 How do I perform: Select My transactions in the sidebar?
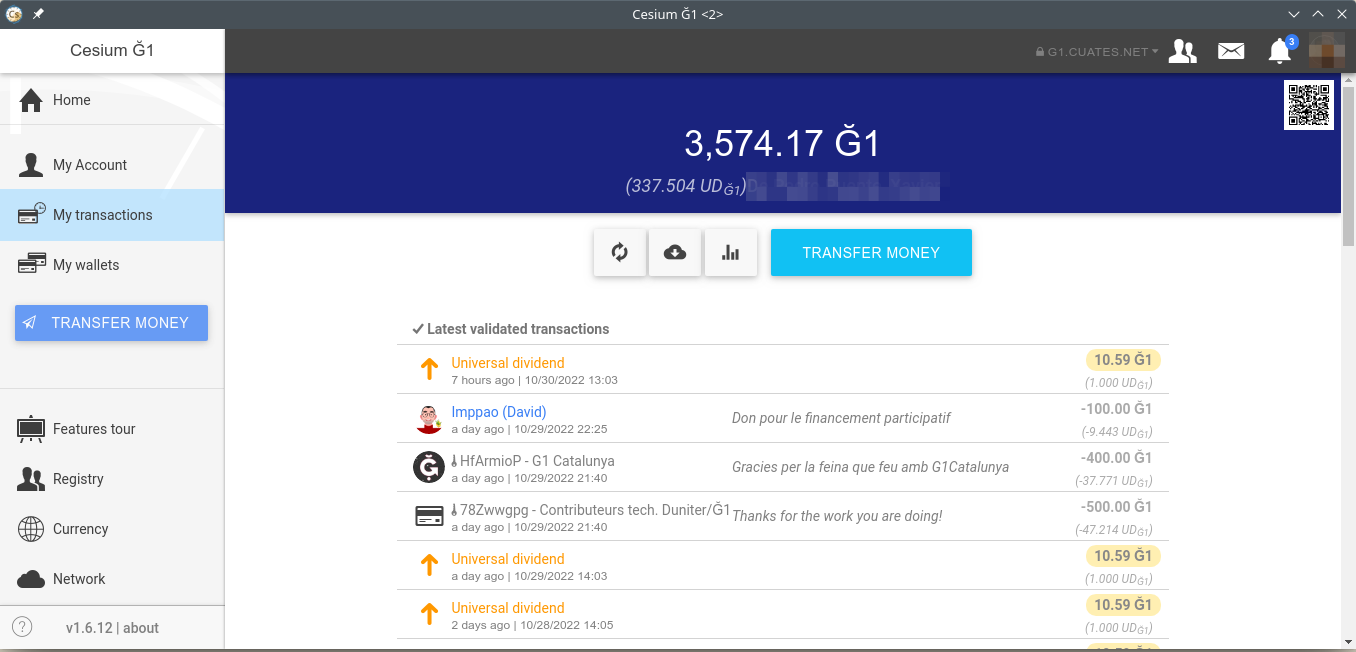(x=112, y=215)
